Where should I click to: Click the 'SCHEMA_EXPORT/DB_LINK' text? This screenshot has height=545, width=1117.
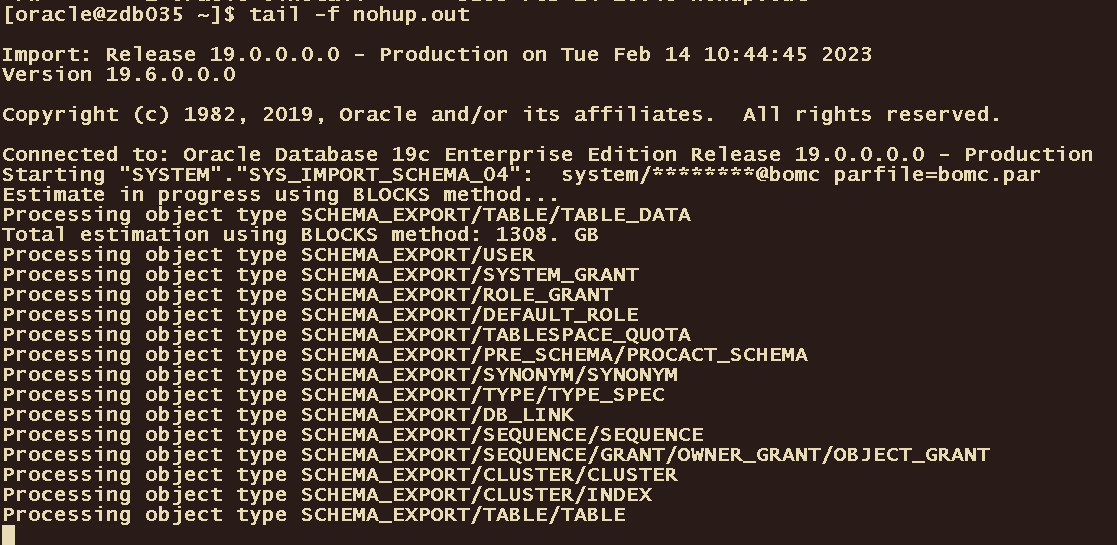click(x=437, y=414)
